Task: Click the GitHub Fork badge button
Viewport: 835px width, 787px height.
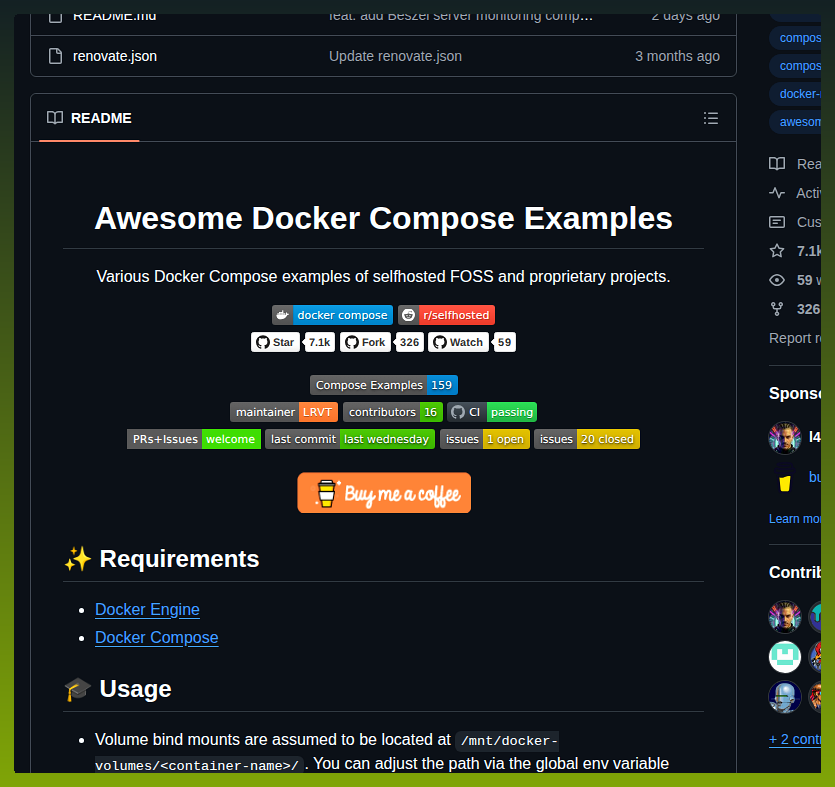Action: (365, 342)
